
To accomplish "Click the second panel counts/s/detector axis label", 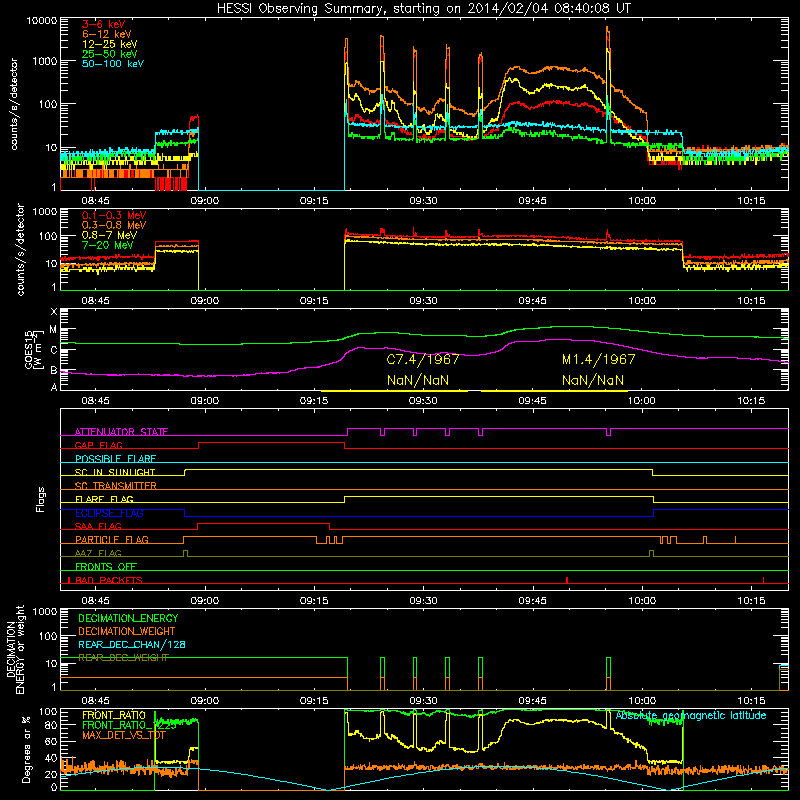I will pyautogui.click(x=20, y=249).
